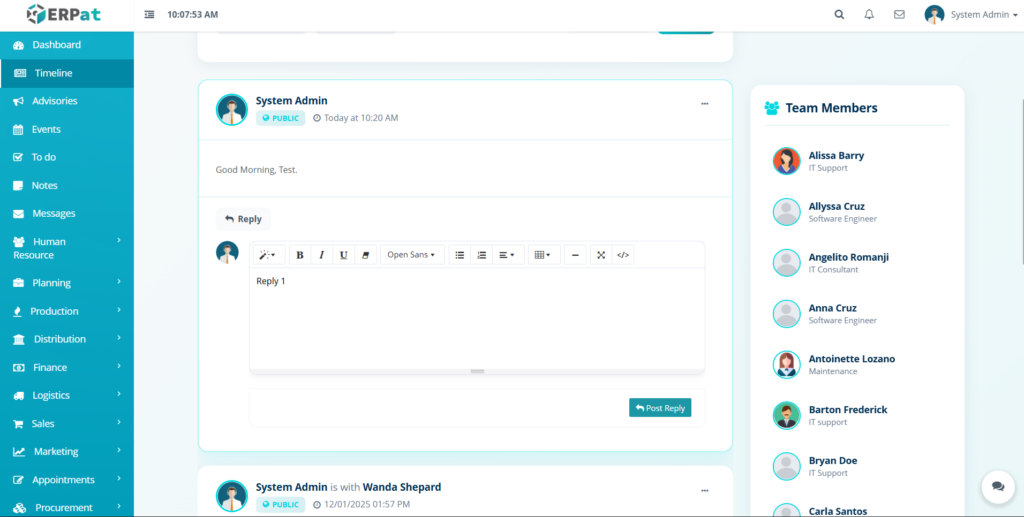Open Advisories in sidebar
This screenshot has height=517, width=1024.
pos(67,101)
